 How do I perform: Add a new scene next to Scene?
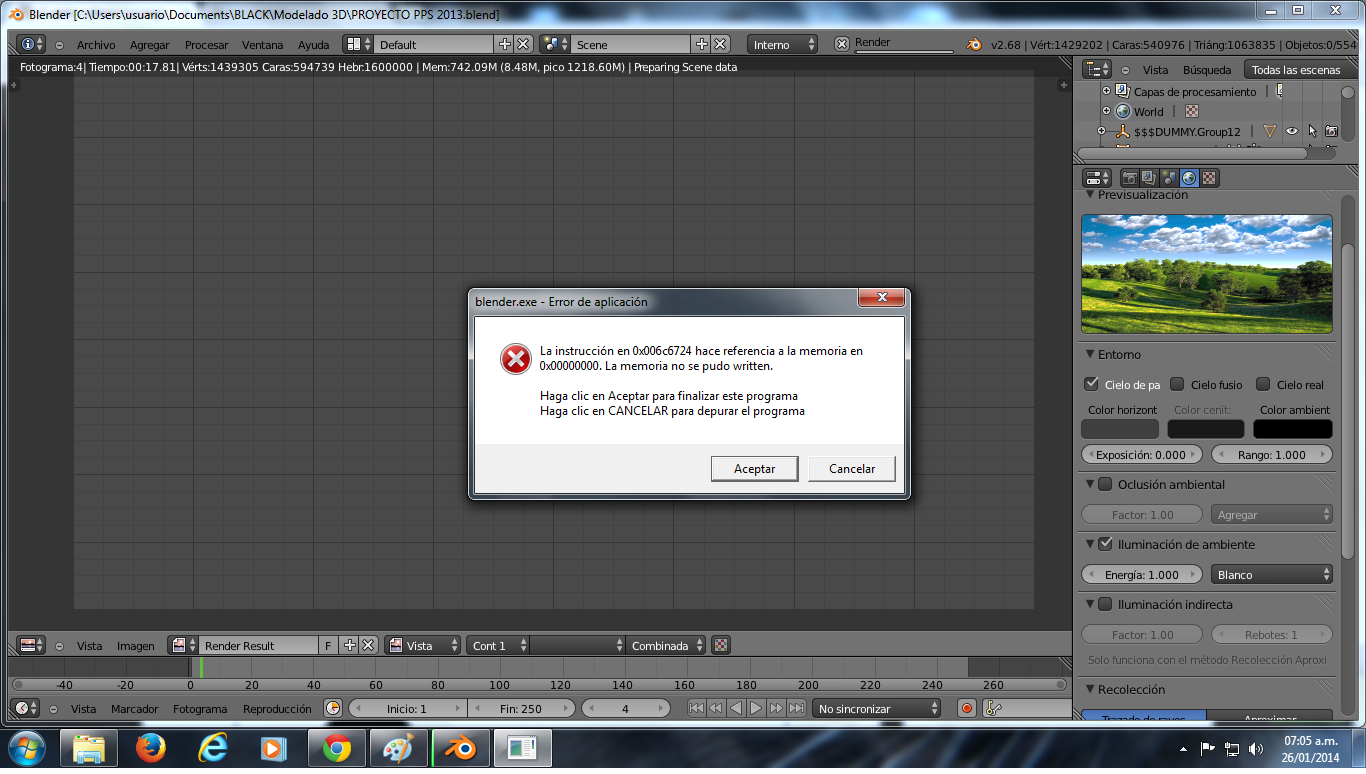click(702, 44)
